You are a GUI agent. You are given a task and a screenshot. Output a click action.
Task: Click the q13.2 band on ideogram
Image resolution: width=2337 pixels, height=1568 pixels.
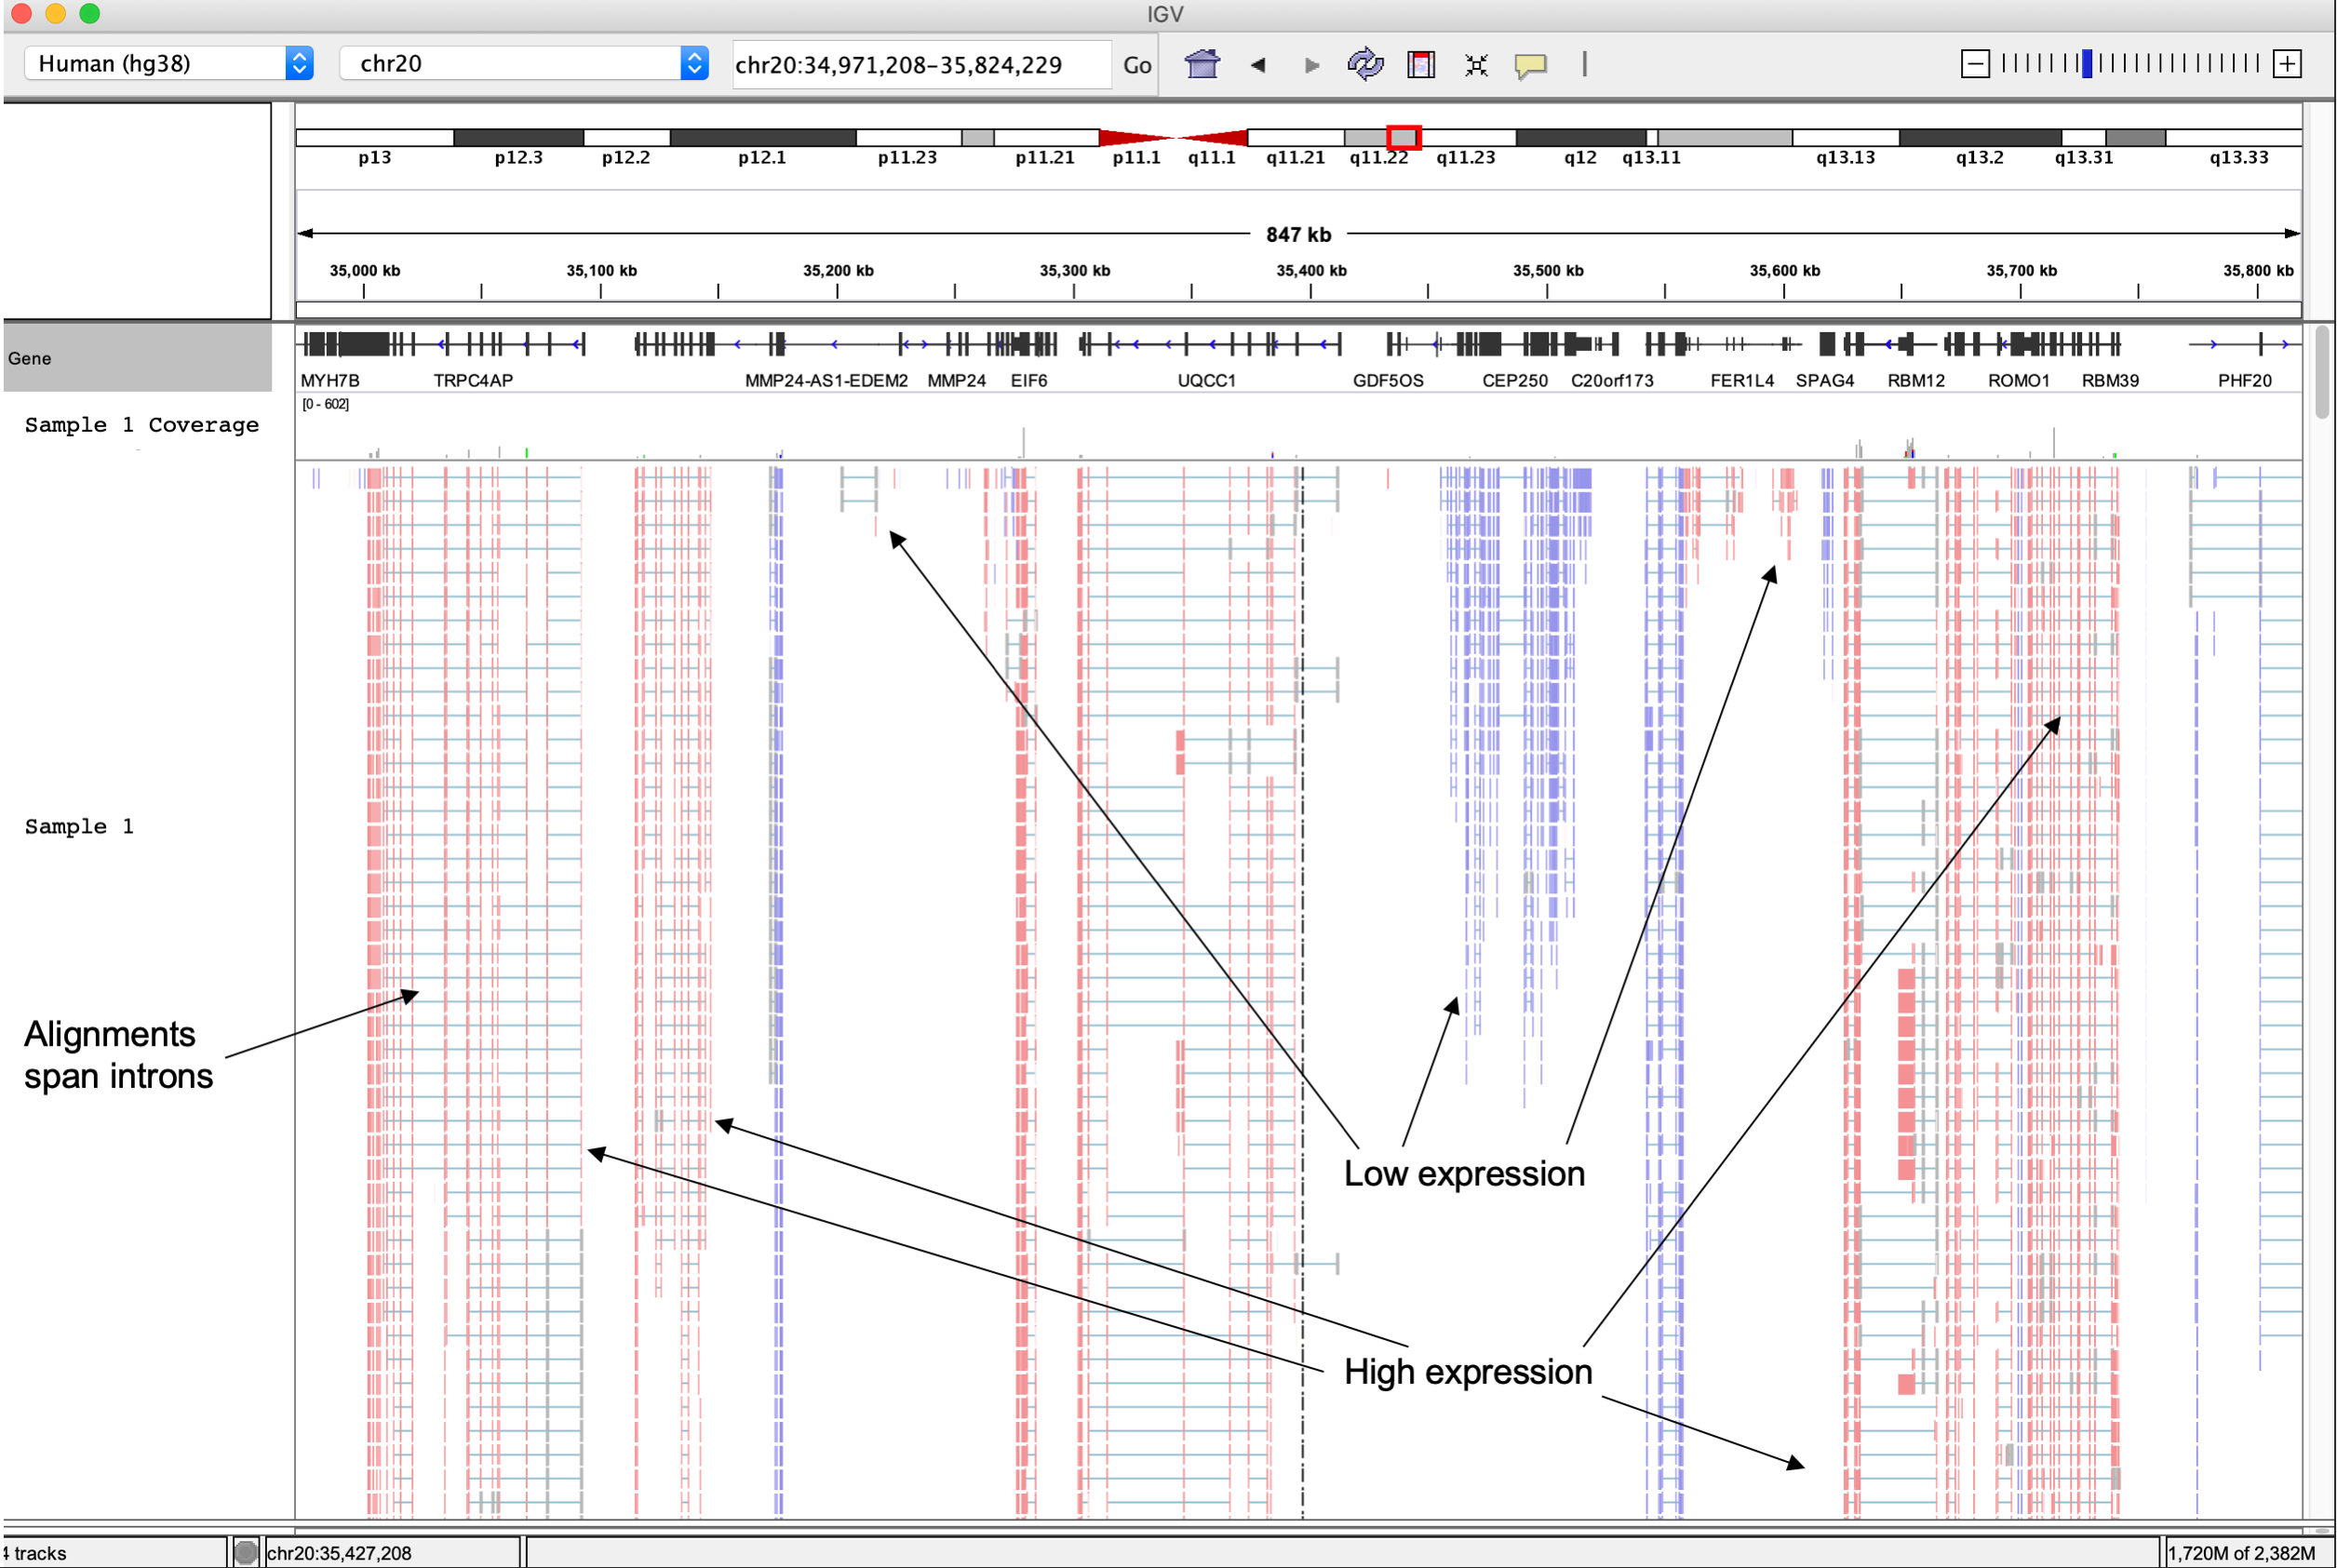pyautogui.click(x=1979, y=137)
